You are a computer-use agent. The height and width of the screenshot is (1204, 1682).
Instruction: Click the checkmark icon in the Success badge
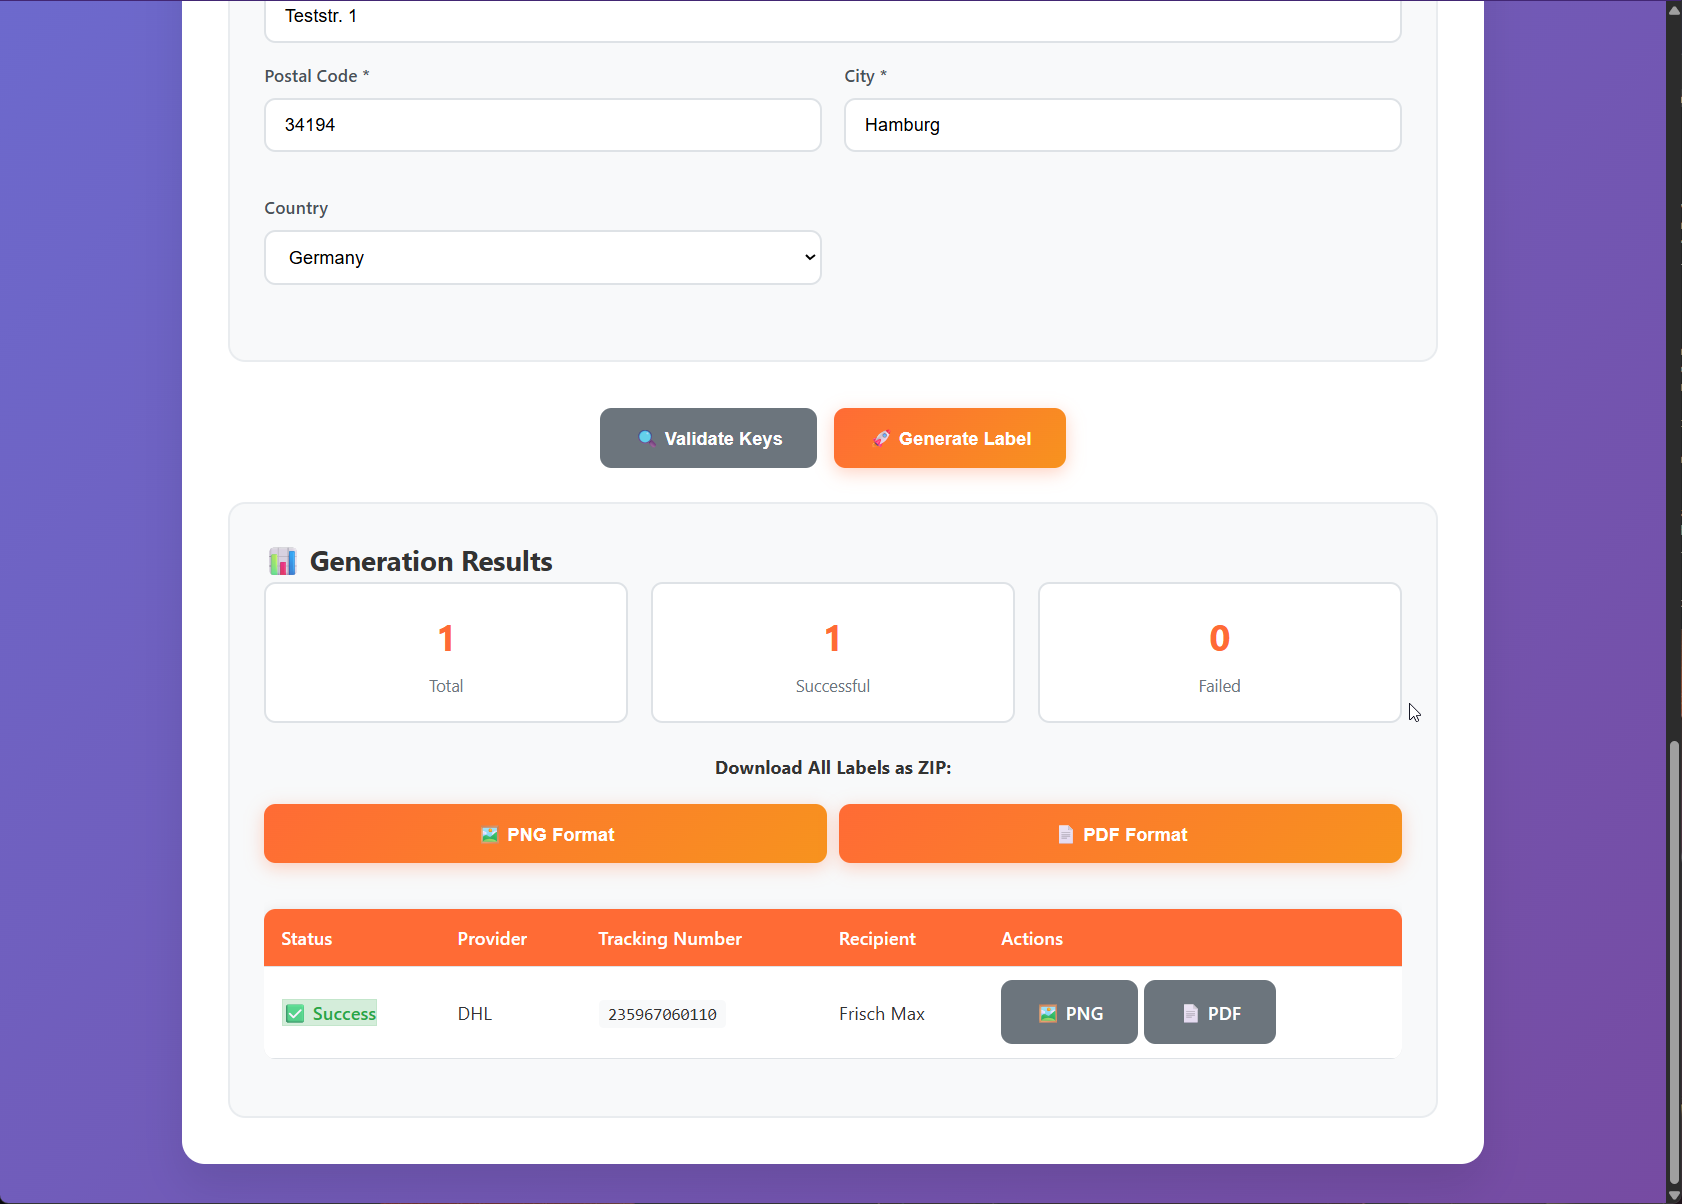pos(294,1013)
